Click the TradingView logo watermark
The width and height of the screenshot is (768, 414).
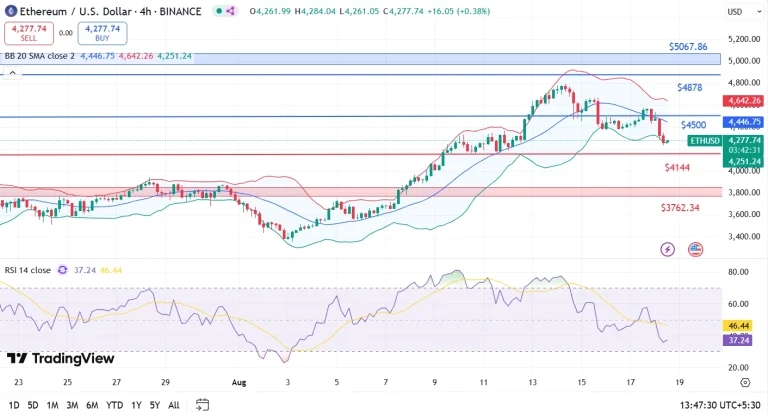click(x=60, y=358)
